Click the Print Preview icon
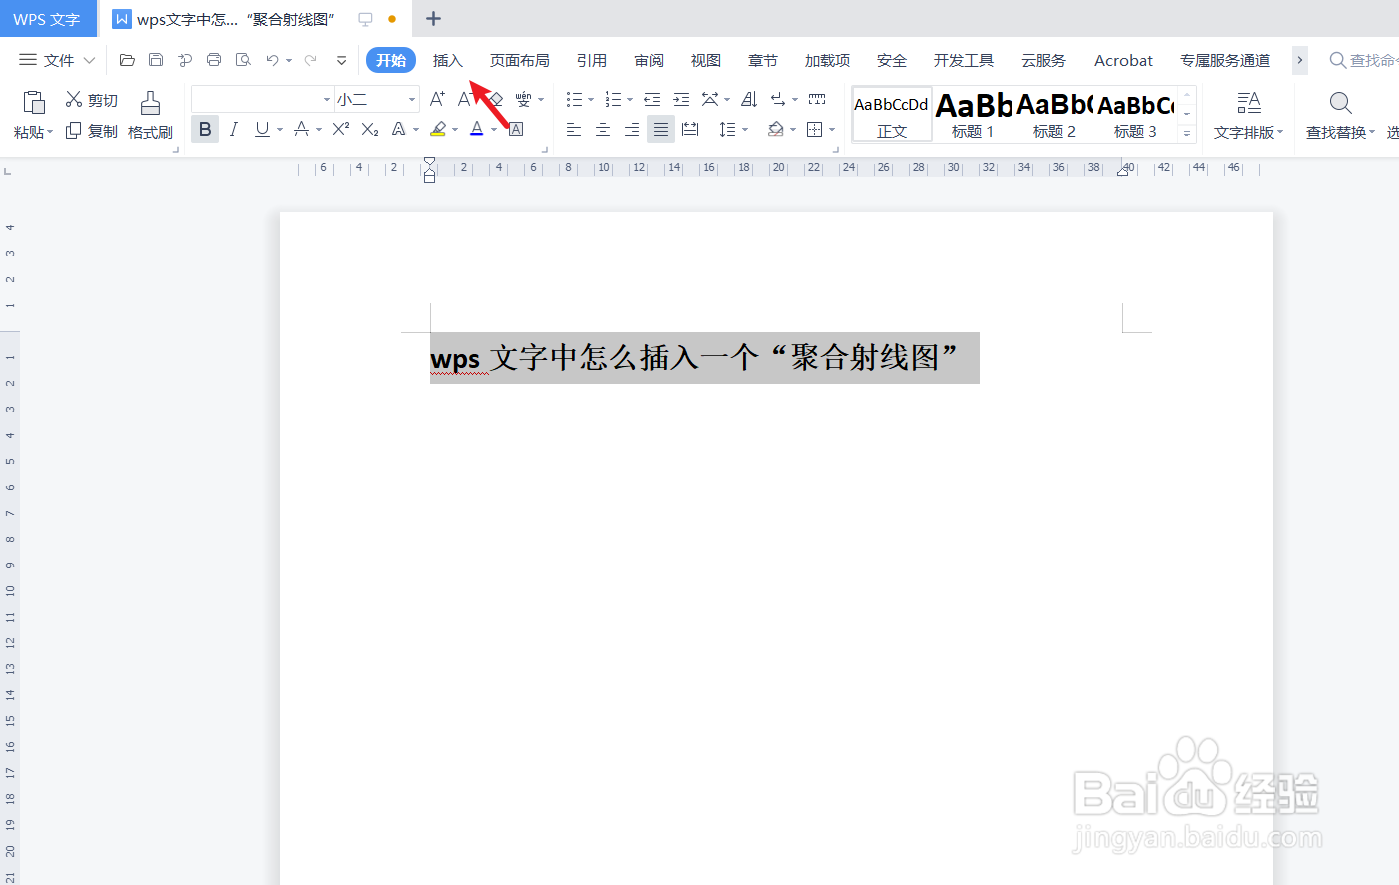This screenshot has height=885, width=1399. 243,60
